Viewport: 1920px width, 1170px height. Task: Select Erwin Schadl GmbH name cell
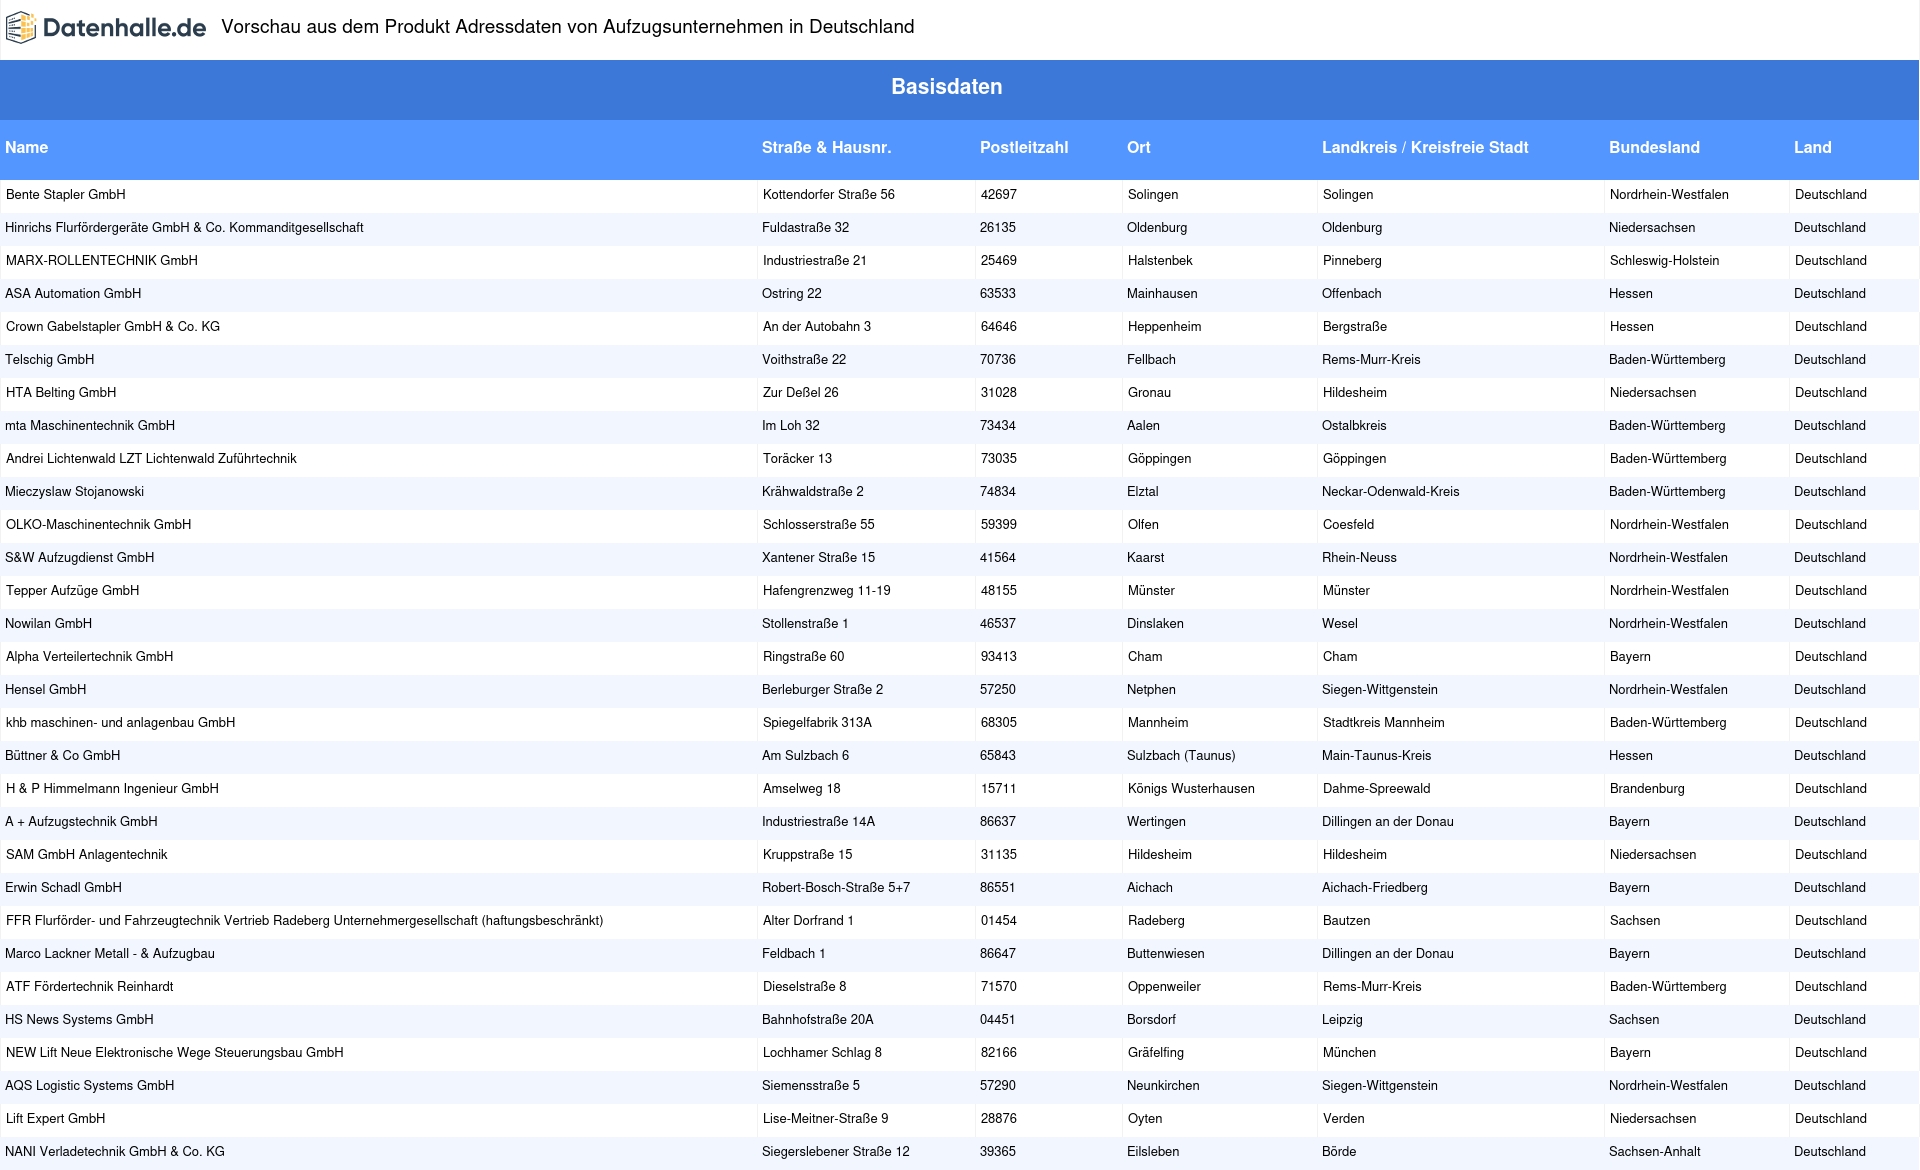tap(64, 888)
